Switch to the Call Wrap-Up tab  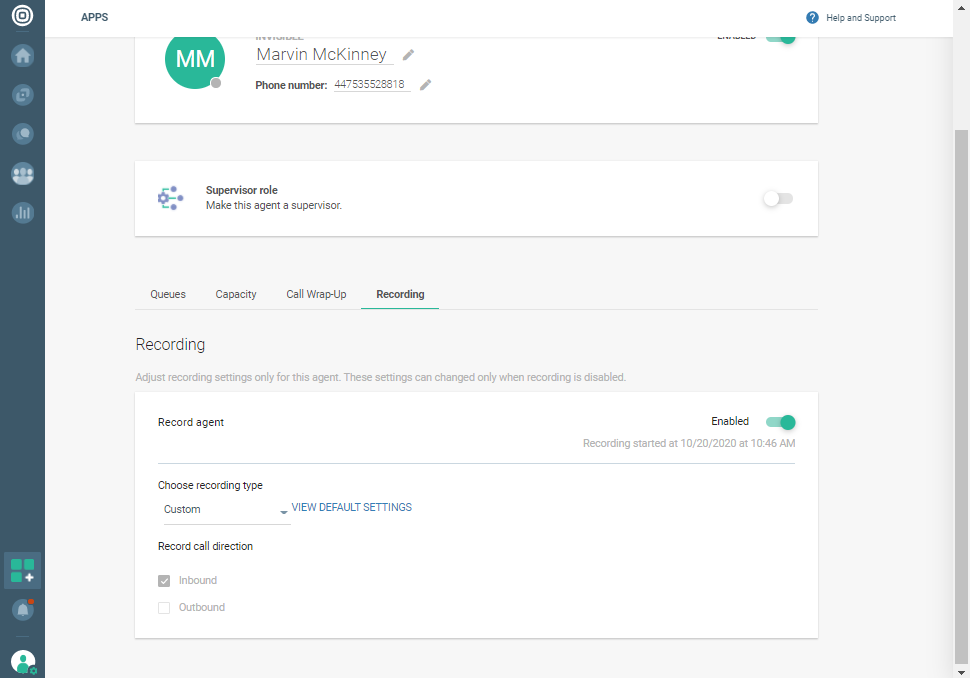[x=316, y=295]
